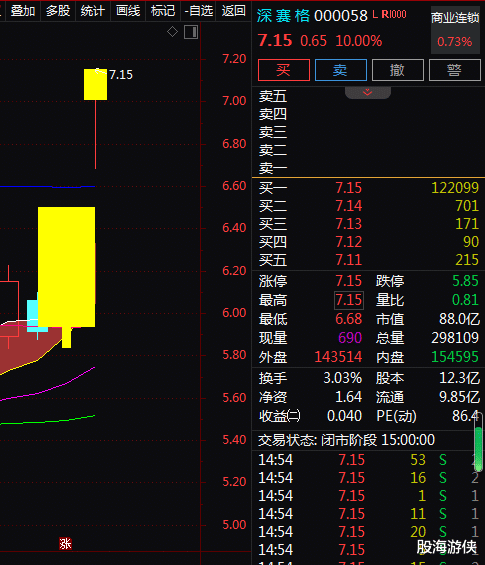This screenshot has height=565, width=485.
Task: Click the green scrollbar on trade list
Action: point(478,449)
